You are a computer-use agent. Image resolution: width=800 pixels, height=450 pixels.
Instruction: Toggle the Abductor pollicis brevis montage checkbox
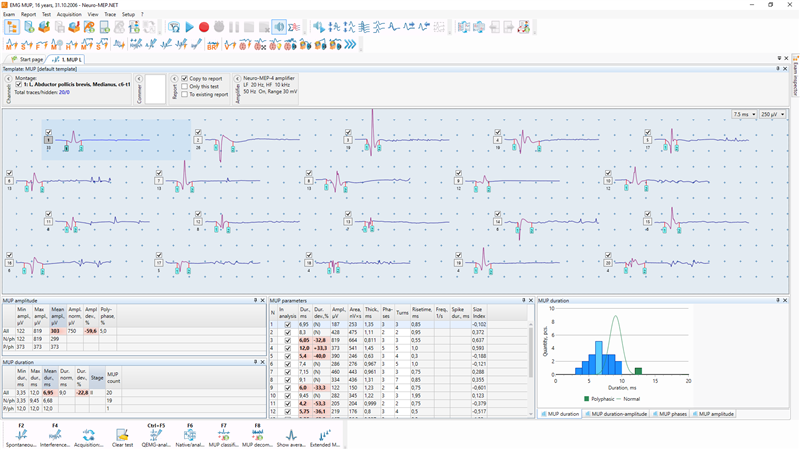click(x=18, y=85)
